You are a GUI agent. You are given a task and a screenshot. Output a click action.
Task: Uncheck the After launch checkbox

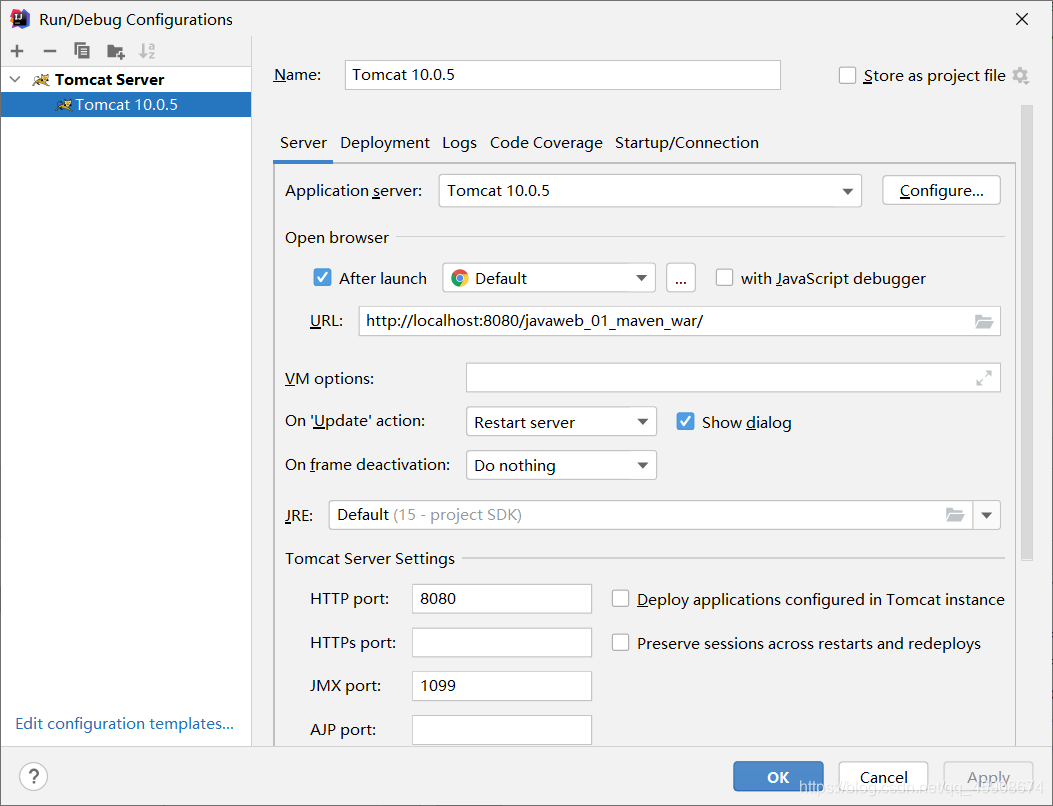[322, 277]
